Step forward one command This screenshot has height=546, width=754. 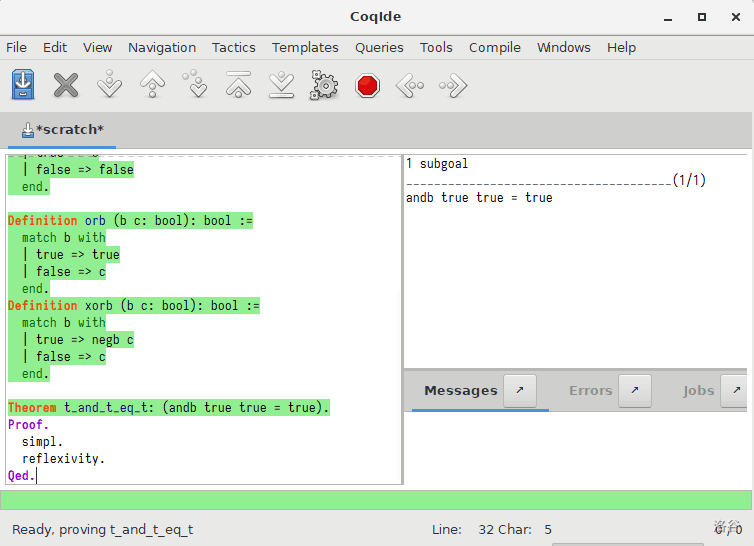(x=109, y=85)
